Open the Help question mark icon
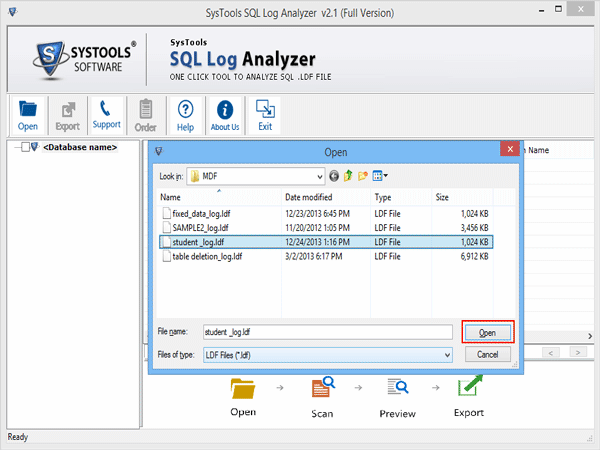The height and width of the screenshot is (450, 600). [185, 109]
